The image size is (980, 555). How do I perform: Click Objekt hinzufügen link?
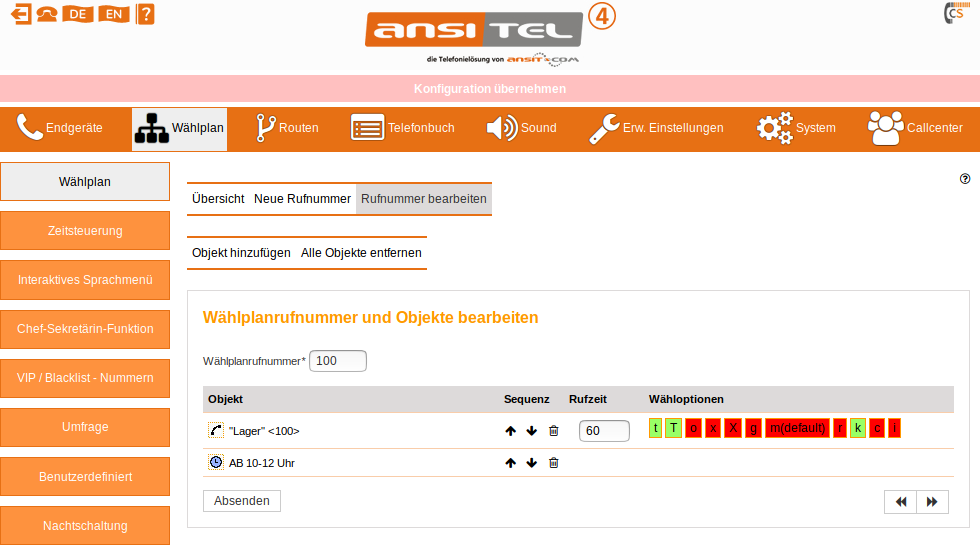click(x=241, y=253)
